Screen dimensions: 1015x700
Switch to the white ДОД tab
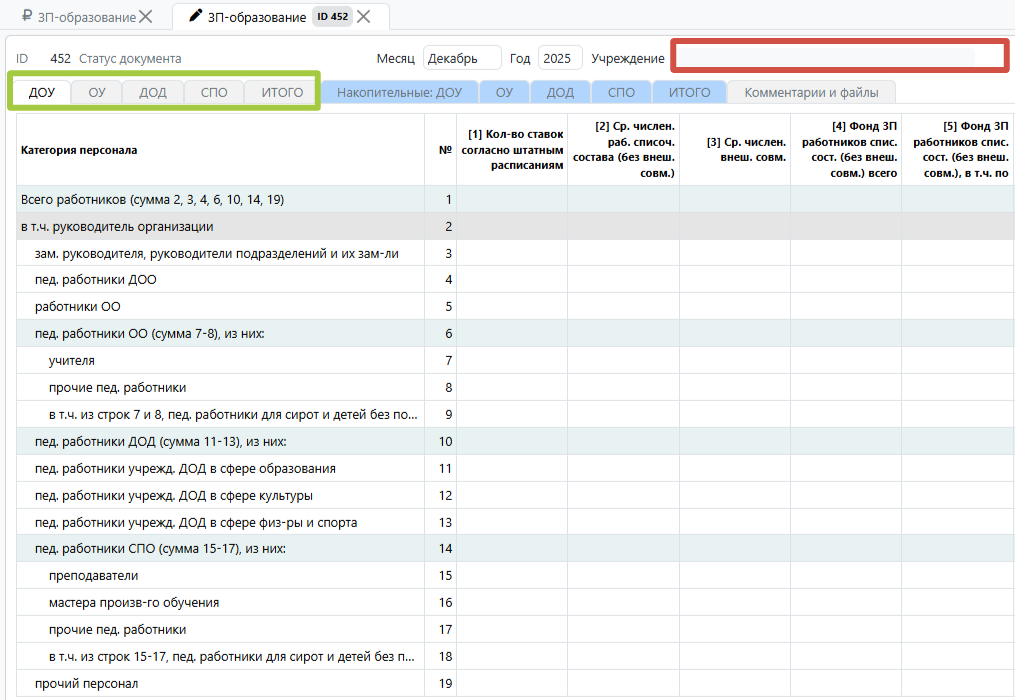click(x=153, y=93)
